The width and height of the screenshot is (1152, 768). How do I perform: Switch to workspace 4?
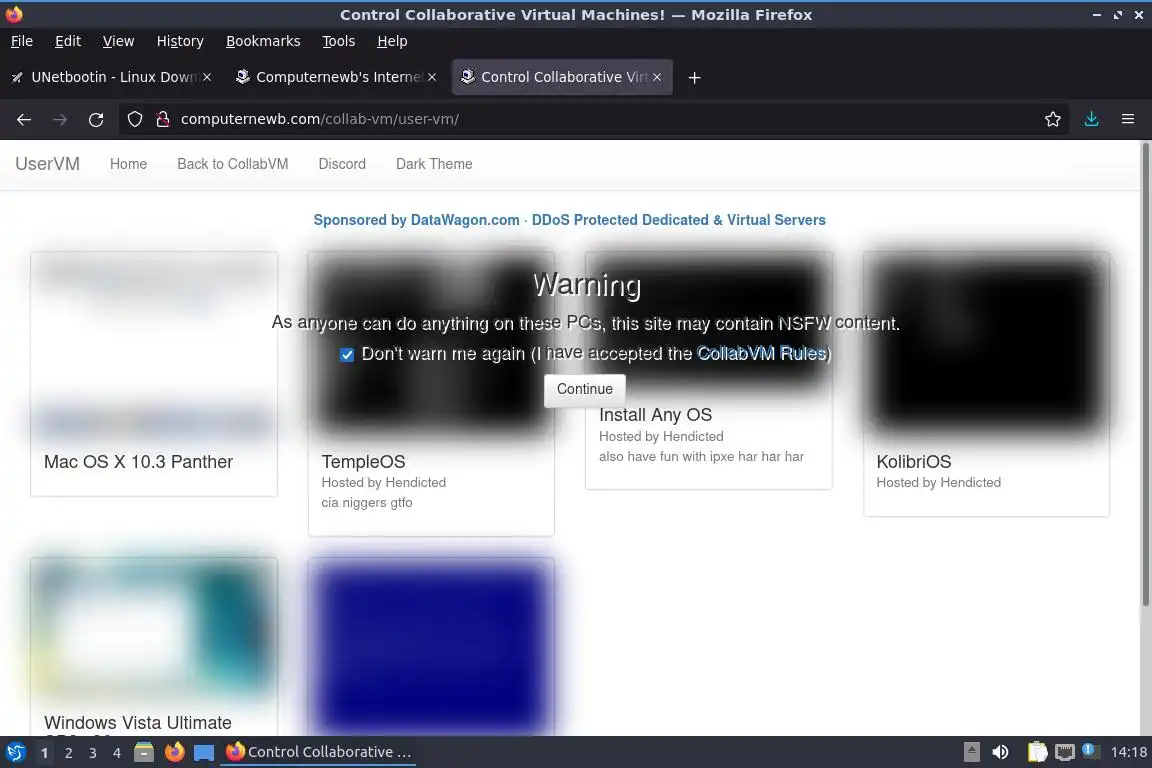point(117,753)
